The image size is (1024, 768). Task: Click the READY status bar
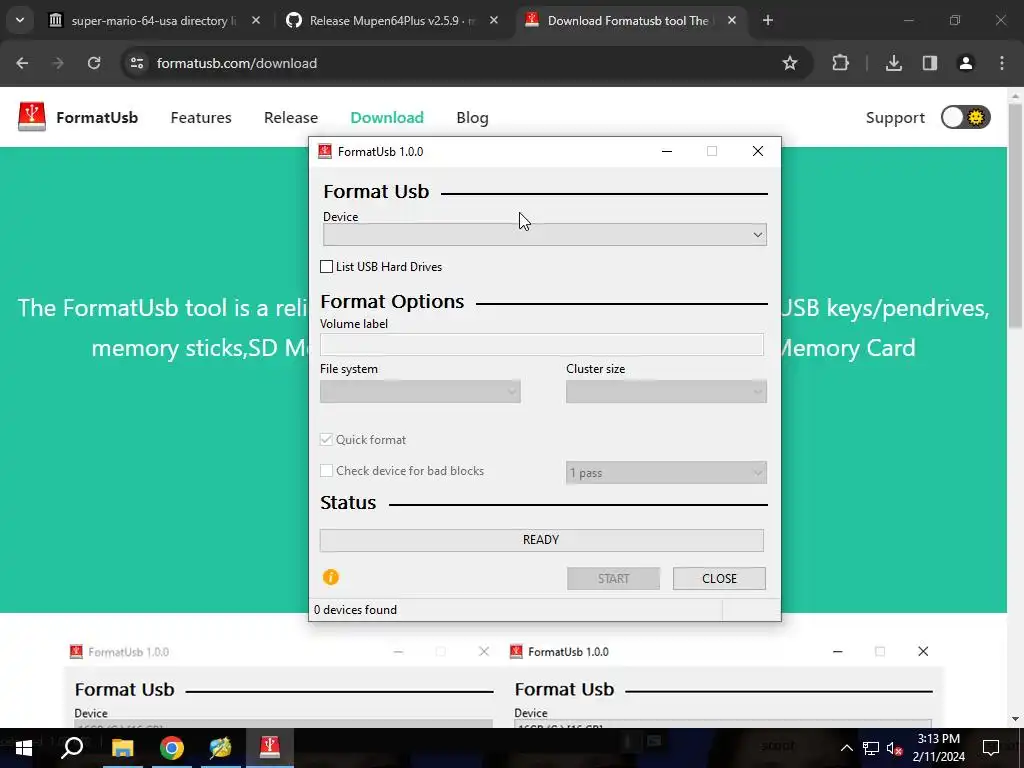541,540
